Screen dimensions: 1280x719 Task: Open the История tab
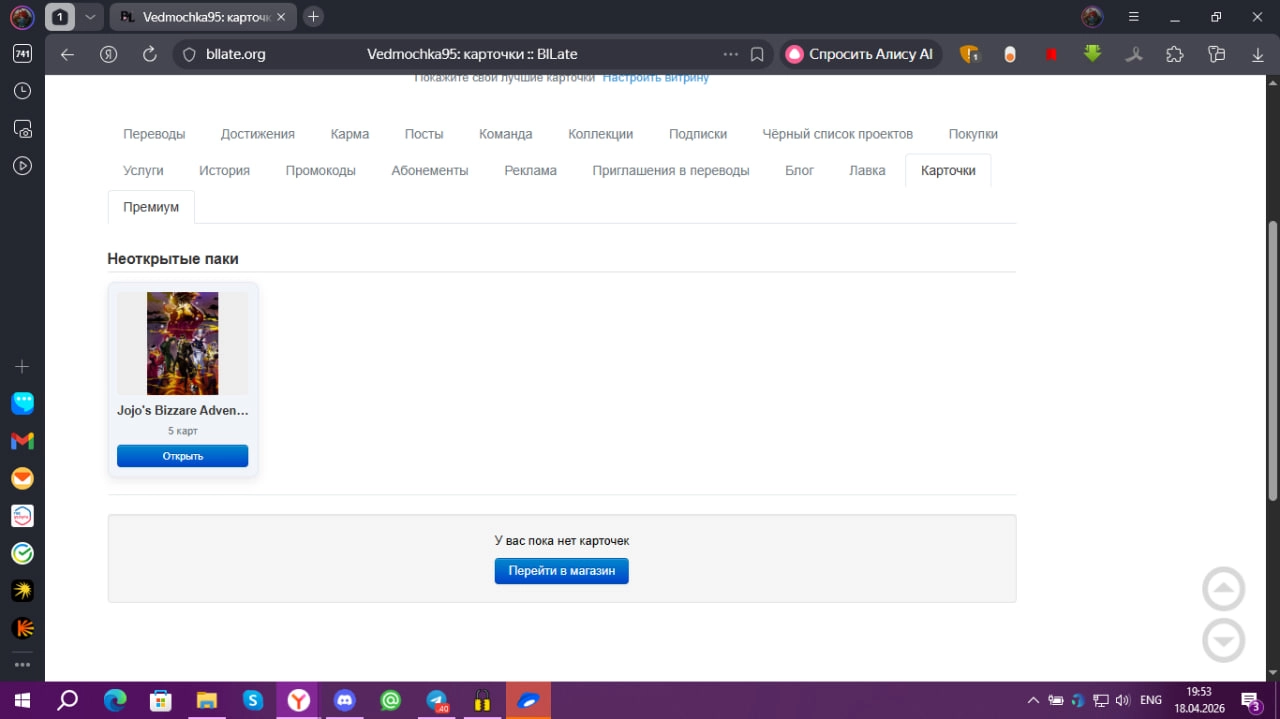224,171
